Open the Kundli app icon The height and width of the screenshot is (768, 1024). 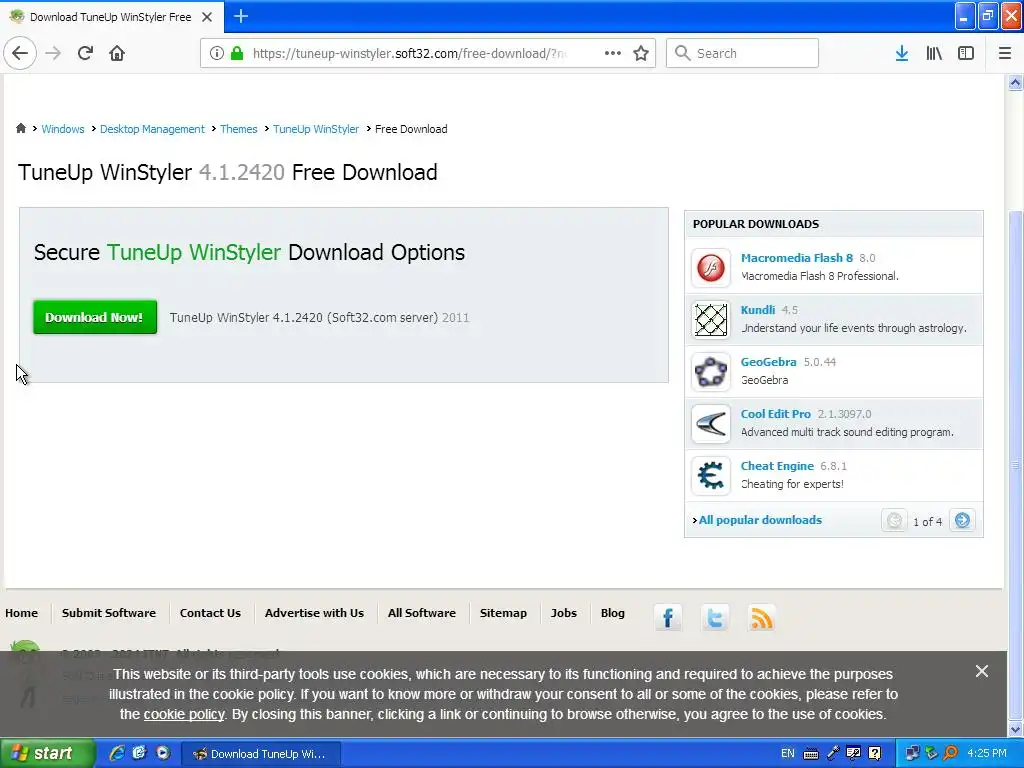point(711,319)
